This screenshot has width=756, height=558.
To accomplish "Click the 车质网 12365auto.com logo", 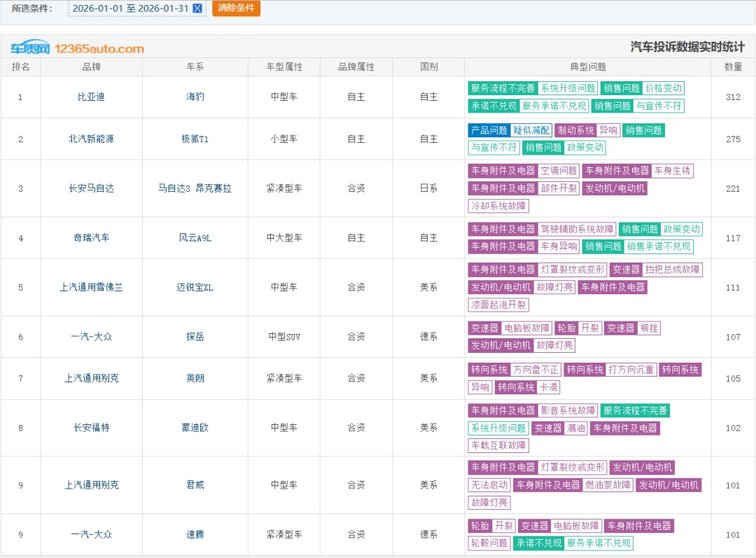I will pos(77,48).
